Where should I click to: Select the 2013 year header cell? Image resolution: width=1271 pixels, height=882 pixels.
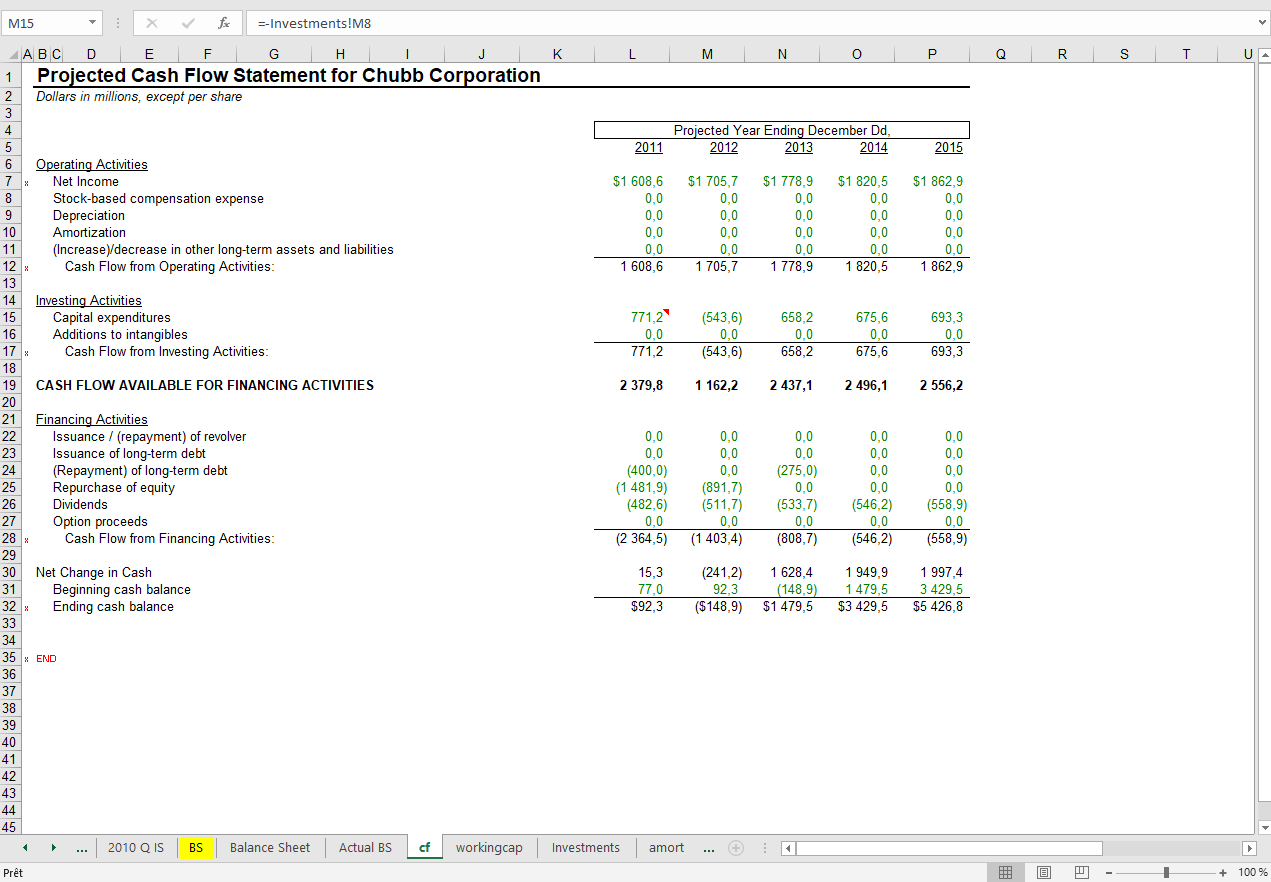click(x=782, y=147)
